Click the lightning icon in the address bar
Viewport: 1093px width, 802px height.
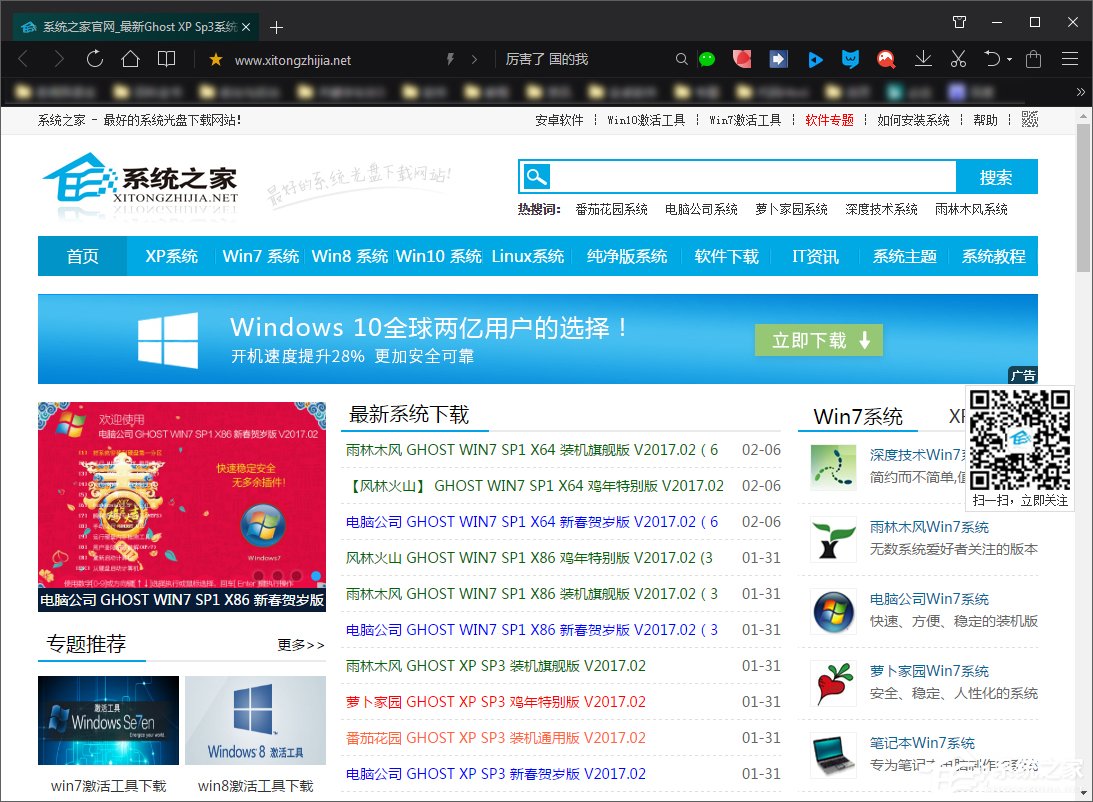450,59
